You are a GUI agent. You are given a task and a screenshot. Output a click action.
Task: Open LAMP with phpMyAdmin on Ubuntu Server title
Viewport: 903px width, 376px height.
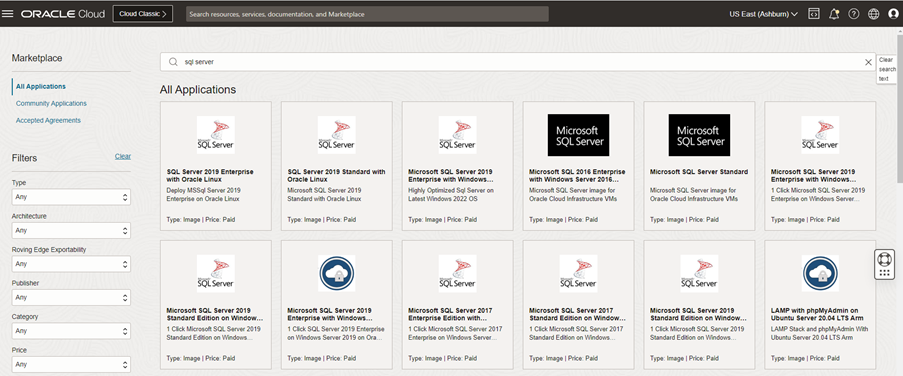[817, 314]
